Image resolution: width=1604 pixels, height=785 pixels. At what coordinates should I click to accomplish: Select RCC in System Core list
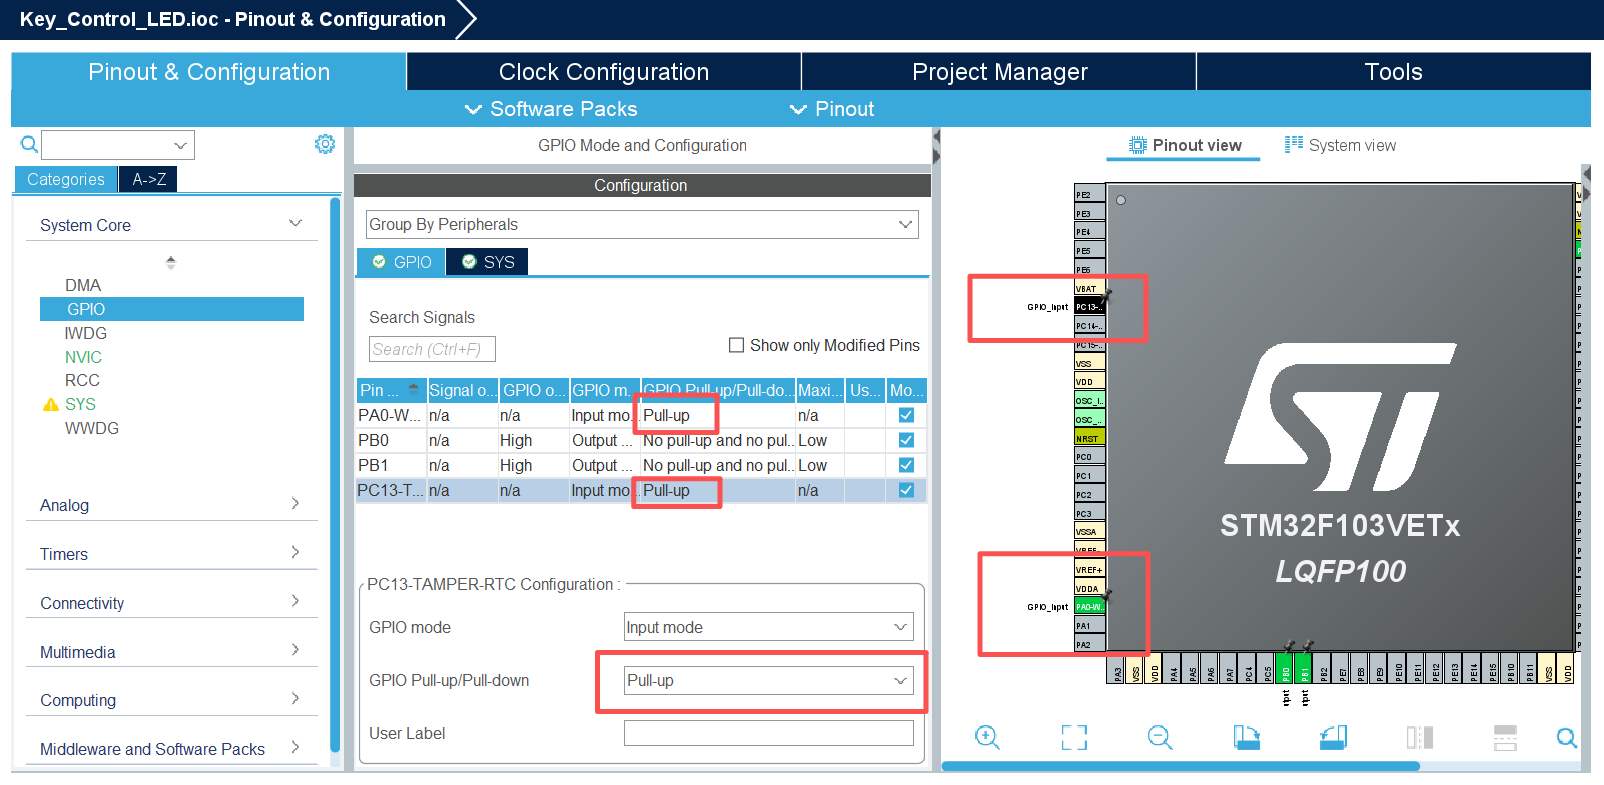point(82,380)
